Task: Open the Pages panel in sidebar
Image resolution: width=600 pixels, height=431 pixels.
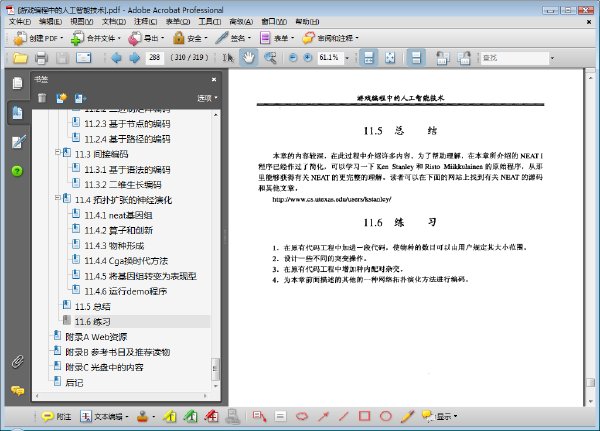Action: pyautogui.click(x=17, y=83)
